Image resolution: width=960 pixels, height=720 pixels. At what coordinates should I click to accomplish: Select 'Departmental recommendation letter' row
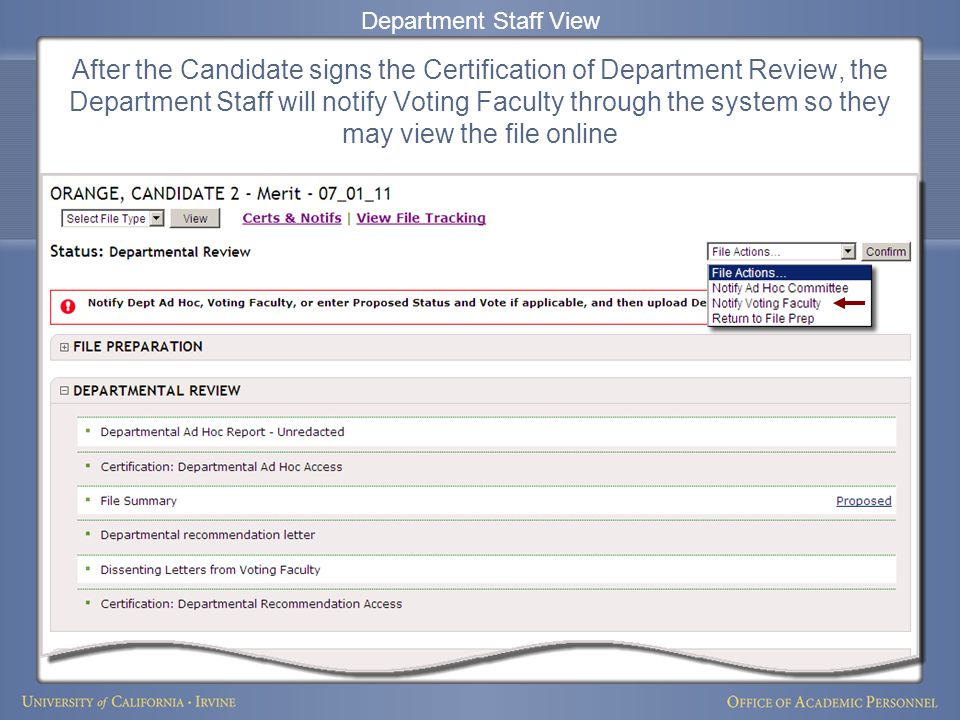pos(486,535)
